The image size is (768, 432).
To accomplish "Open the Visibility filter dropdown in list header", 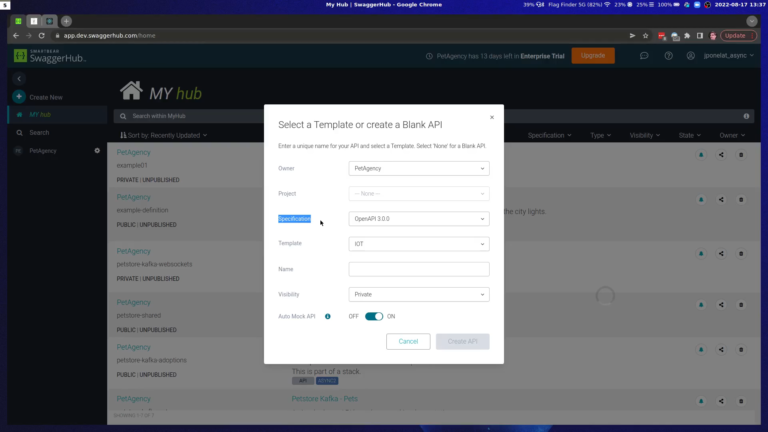I will 645,136.
